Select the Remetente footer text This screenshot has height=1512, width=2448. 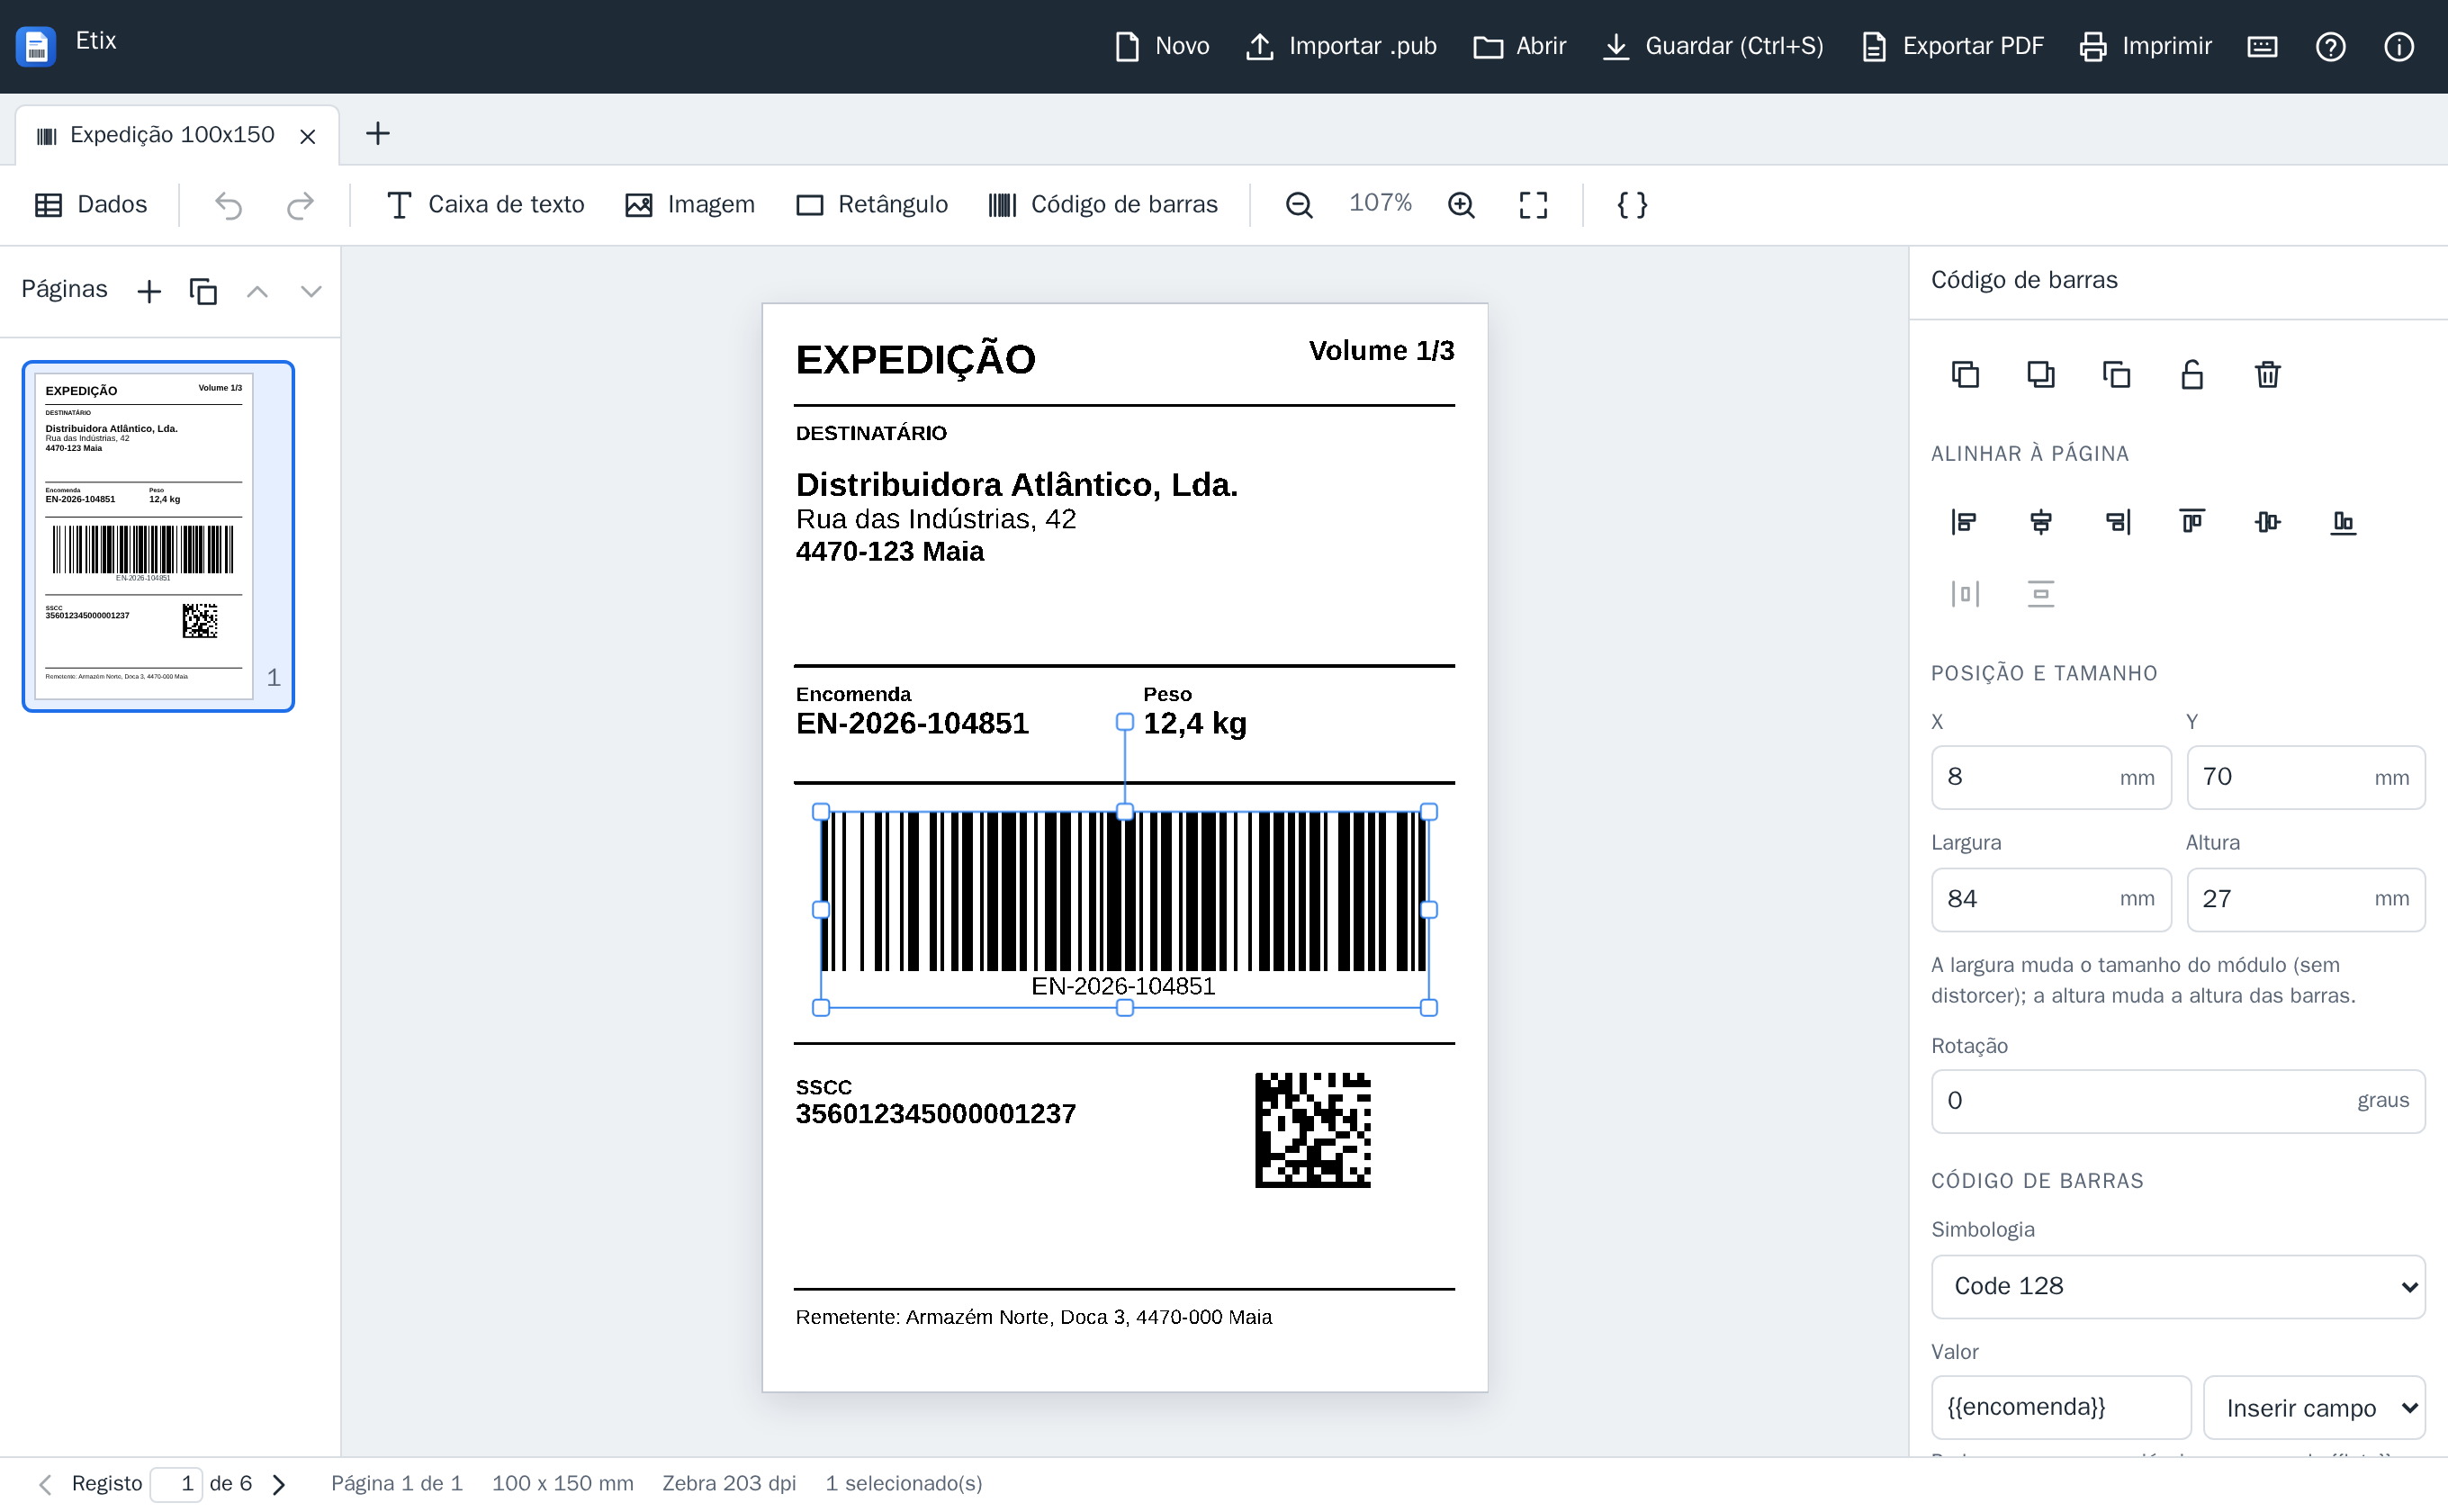coord(1033,1317)
